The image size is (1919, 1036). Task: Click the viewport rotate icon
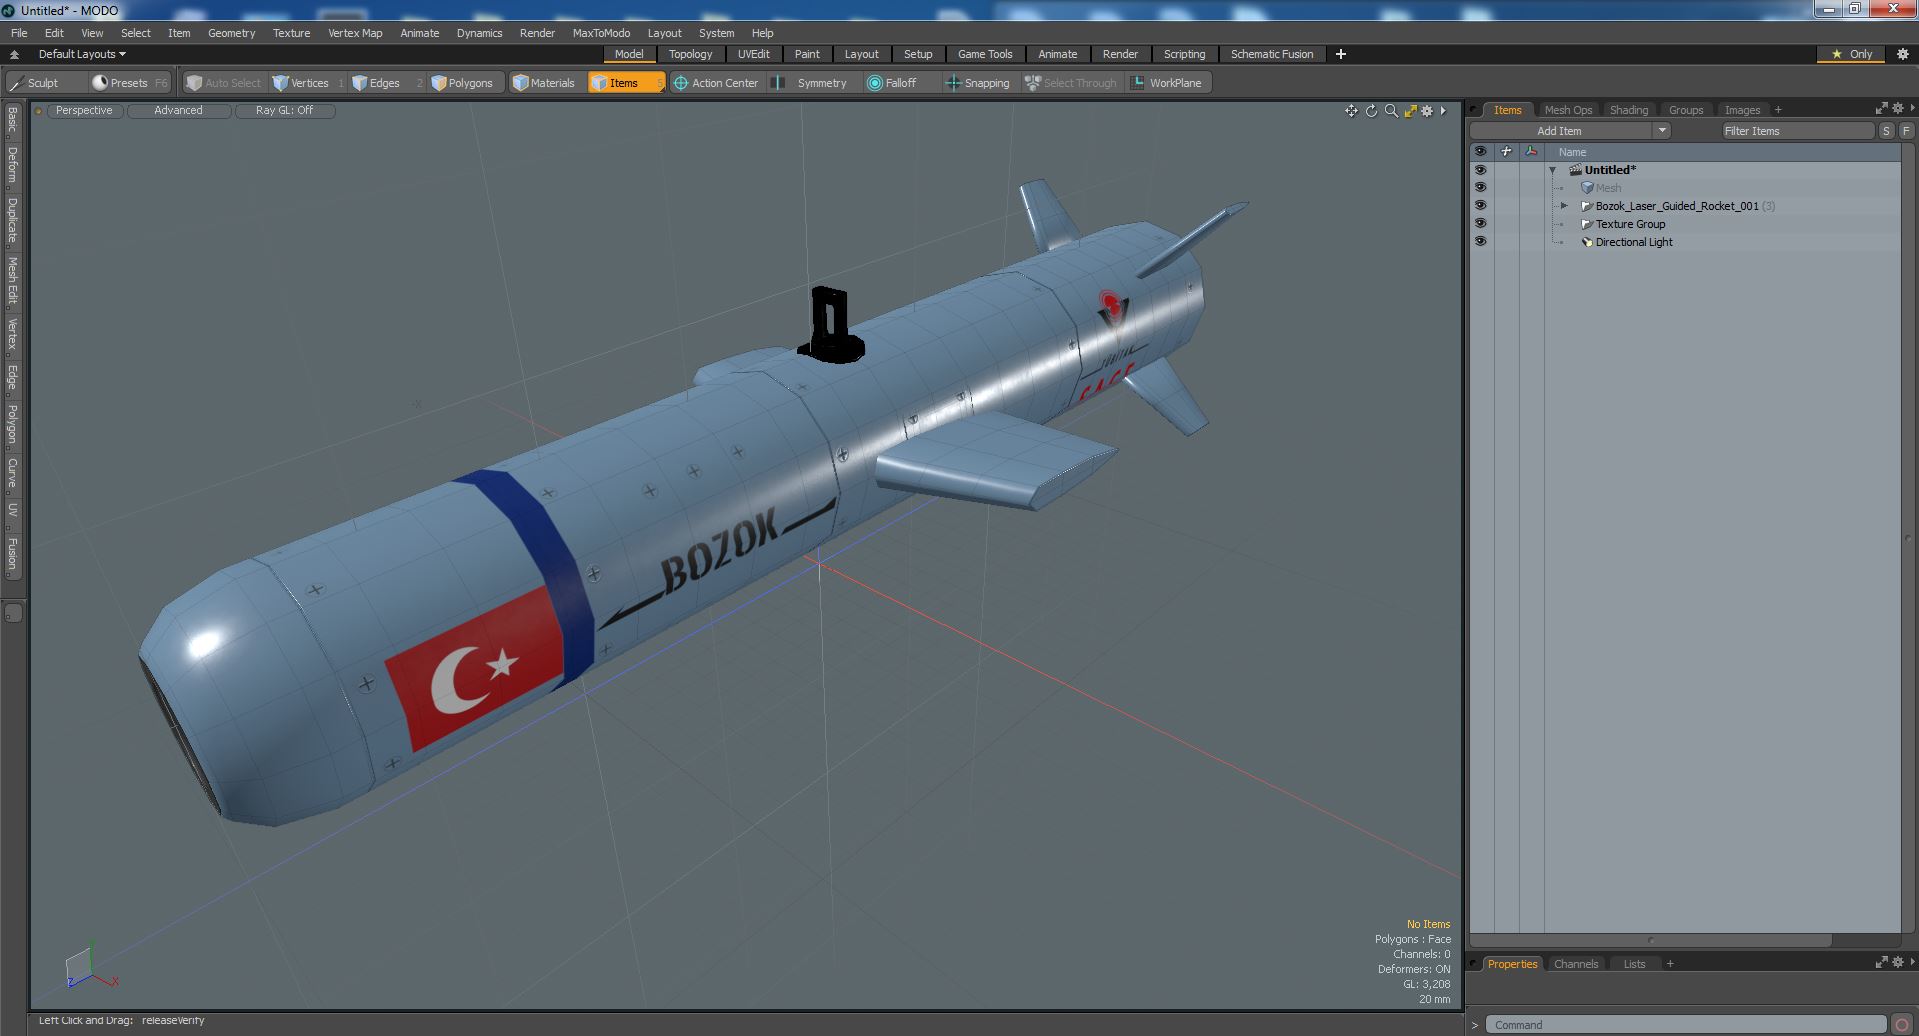(x=1371, y=111)
